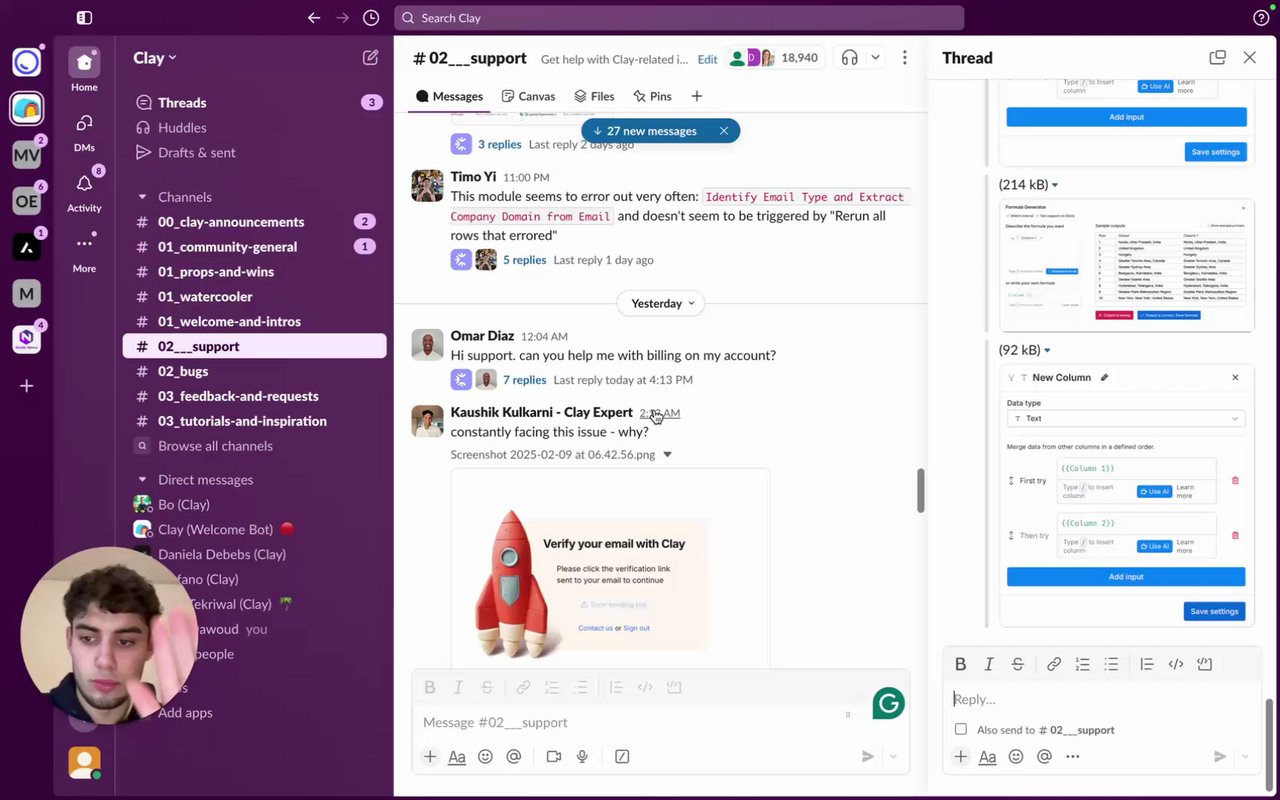Switch to the Canvas tab

[528, 97]
